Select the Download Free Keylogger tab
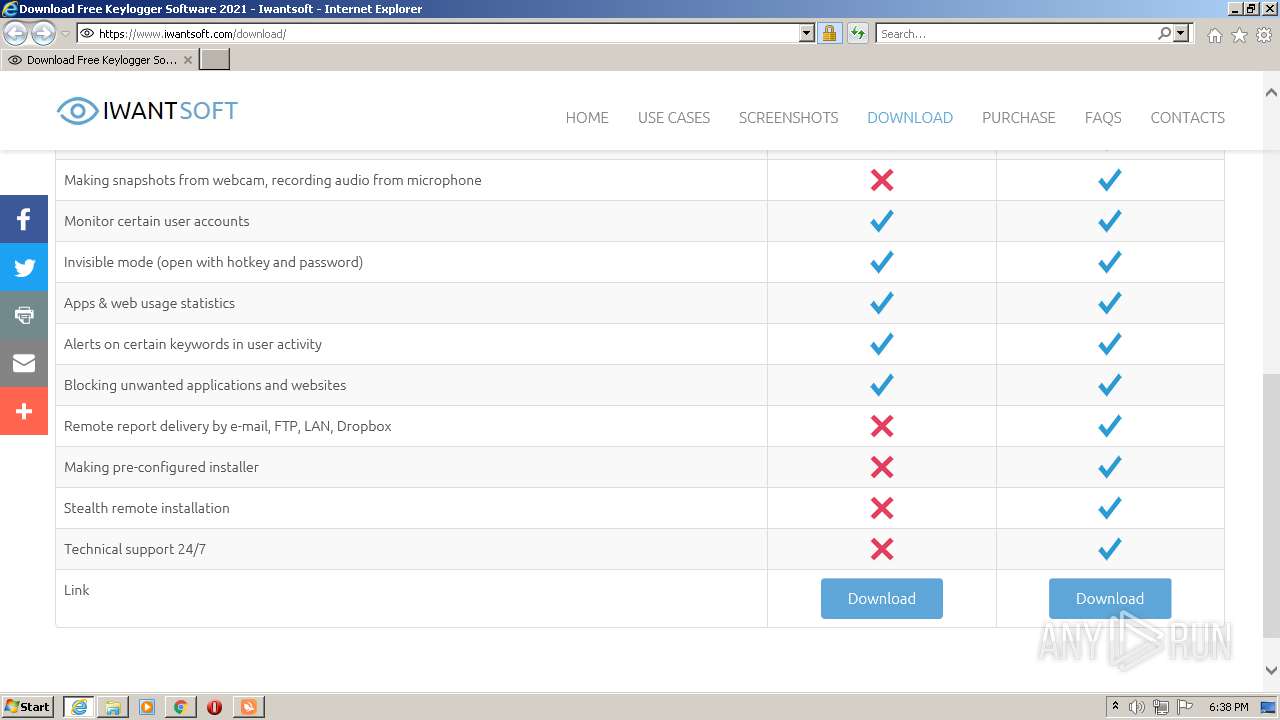Screen dimensions: 1280x720 [x=99, y=60]
